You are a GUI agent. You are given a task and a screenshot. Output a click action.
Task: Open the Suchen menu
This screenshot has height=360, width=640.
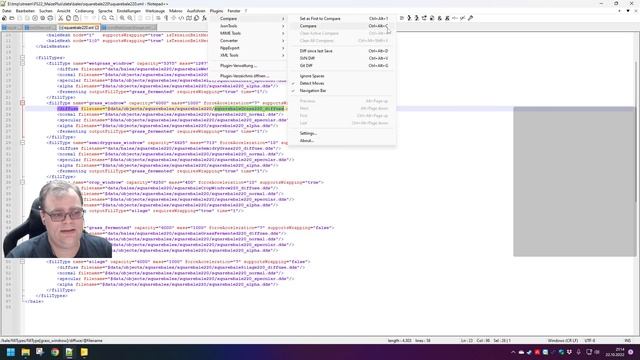click(x=46, y=11)
